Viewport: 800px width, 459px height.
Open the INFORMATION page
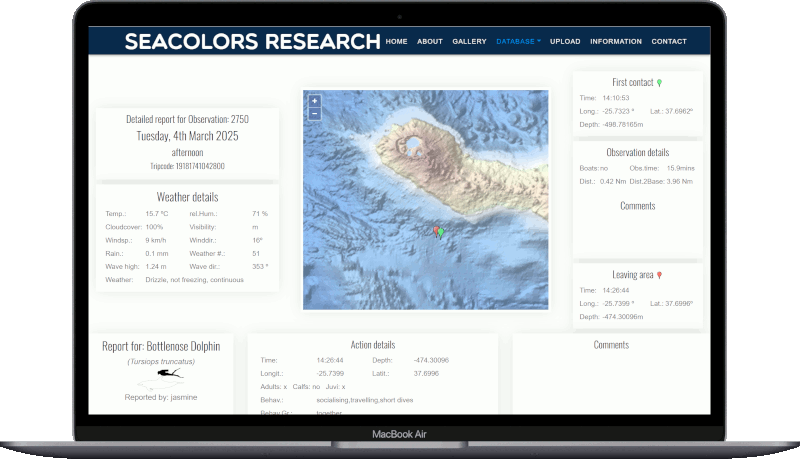point(616,41)
